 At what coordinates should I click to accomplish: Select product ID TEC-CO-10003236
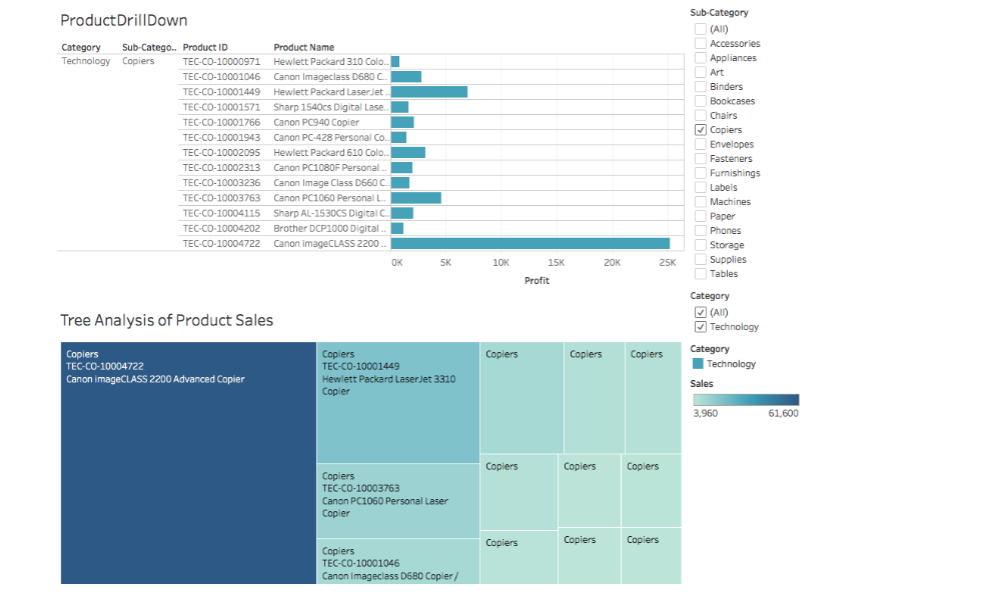221,183
